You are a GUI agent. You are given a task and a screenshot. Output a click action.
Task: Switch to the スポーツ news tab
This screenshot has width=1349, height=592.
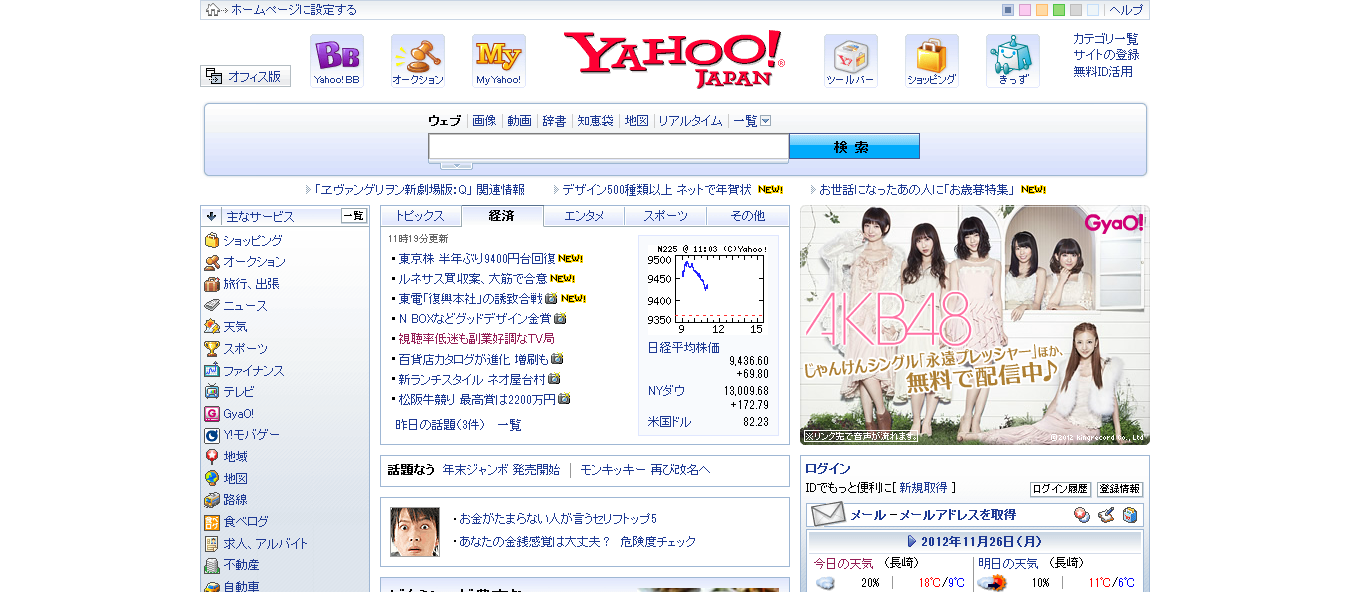pyautogui.click(x=665, y=216)
